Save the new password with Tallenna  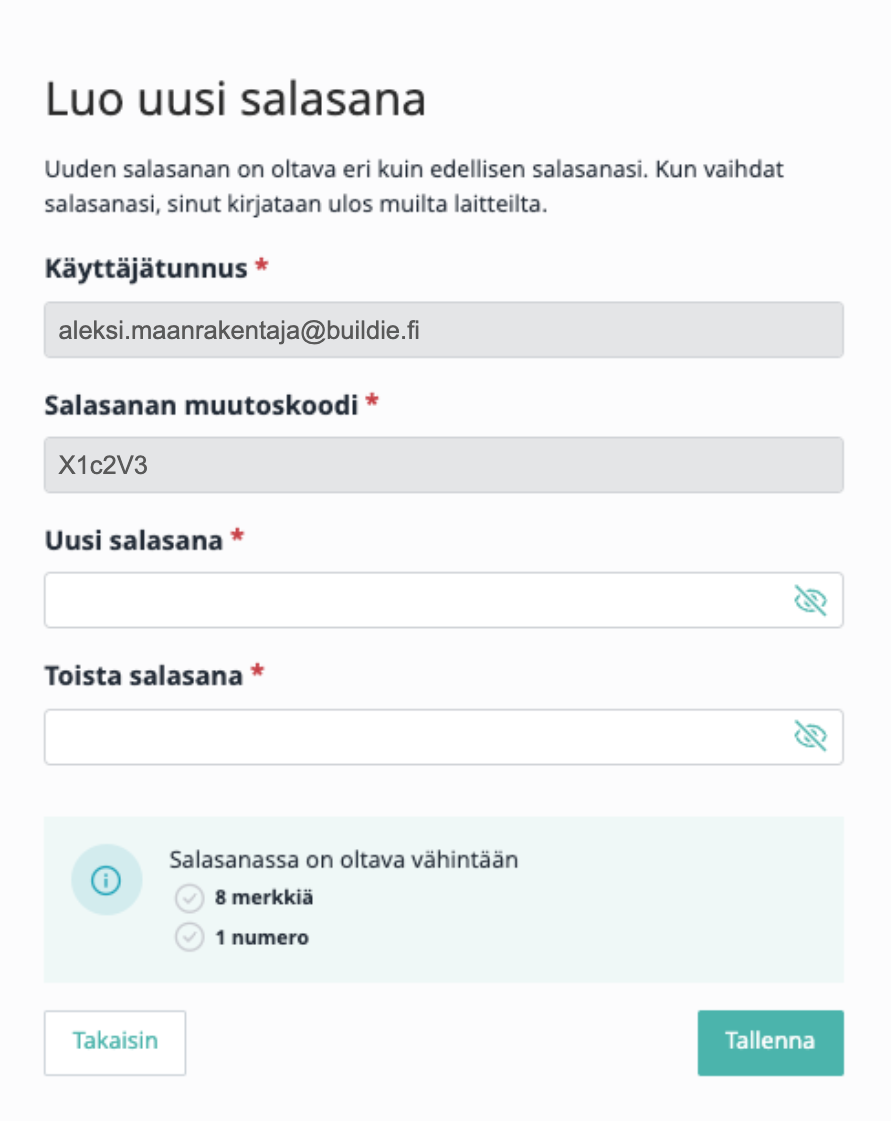[771, 1042]
